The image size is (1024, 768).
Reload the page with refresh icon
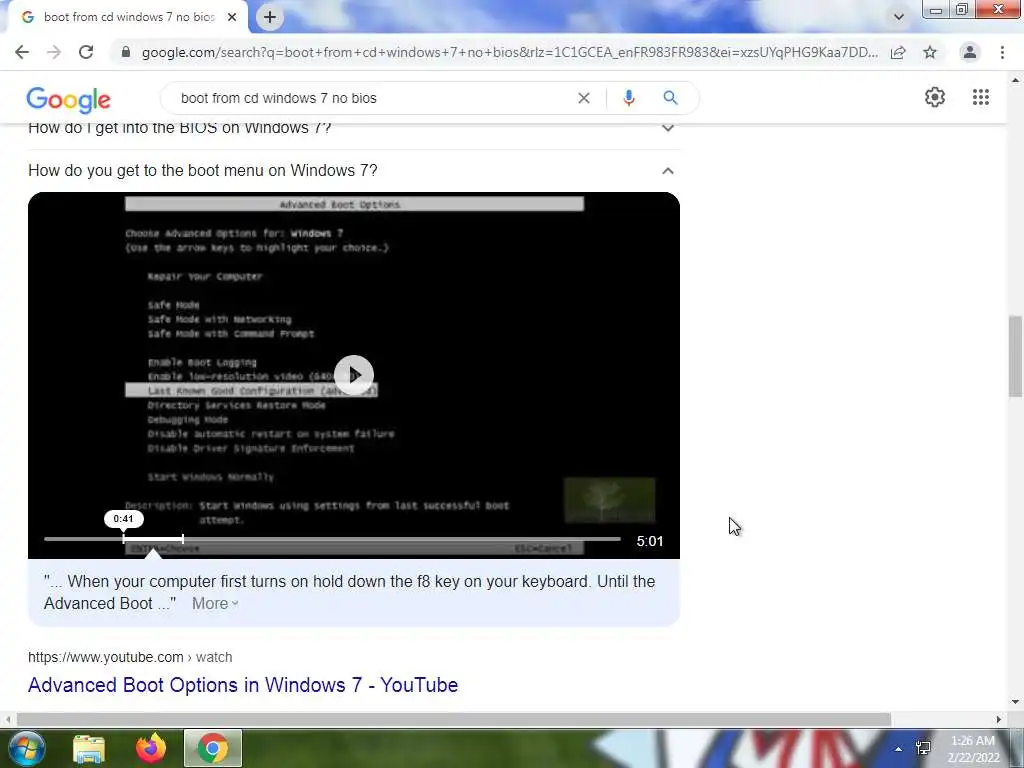pyautogui.click(x=86, y=52)
